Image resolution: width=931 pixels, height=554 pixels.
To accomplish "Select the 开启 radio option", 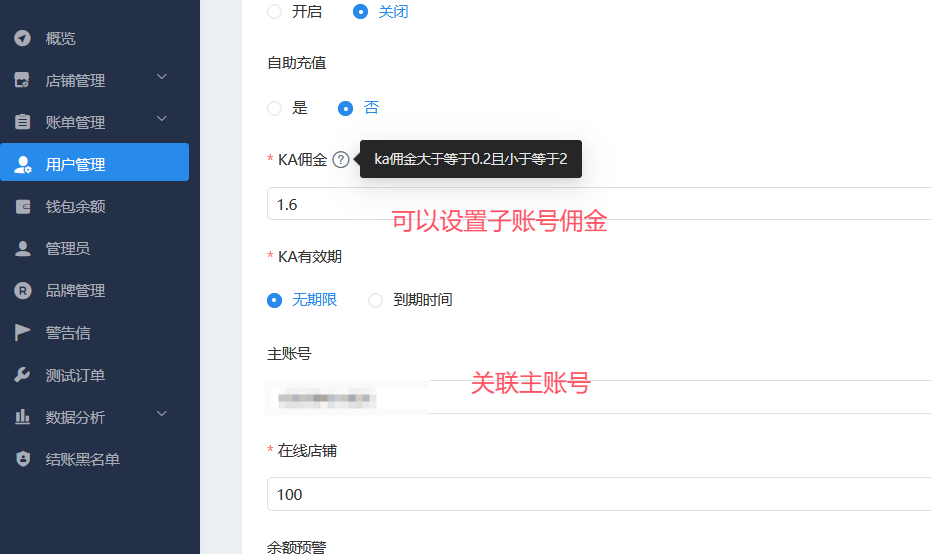I will (x=274, y=11).
